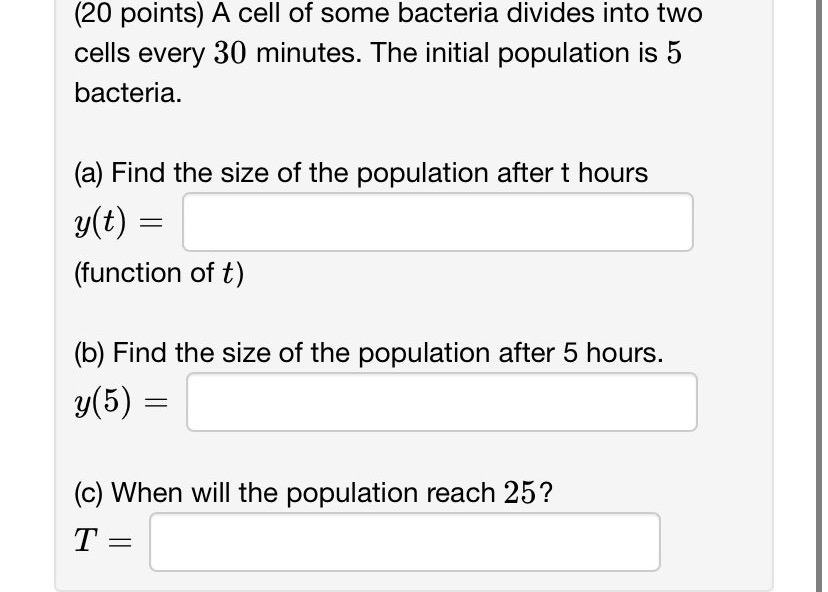Screen dimensions: 828x592
Task: Click inside the population function entry field
Action: point(437,221)
